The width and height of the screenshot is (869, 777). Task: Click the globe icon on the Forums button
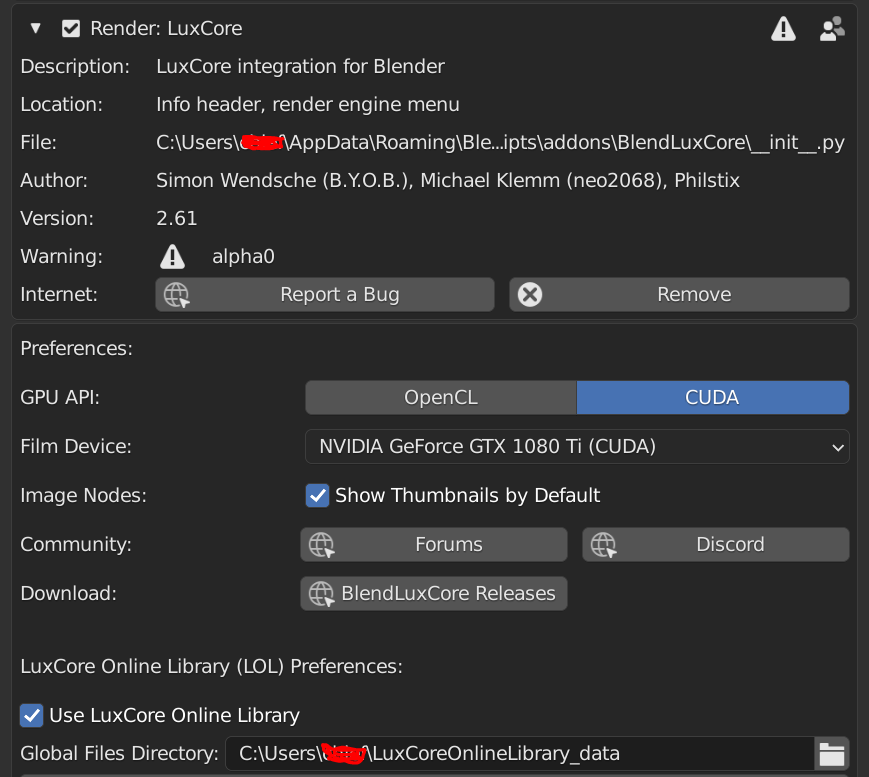(322, 545)
